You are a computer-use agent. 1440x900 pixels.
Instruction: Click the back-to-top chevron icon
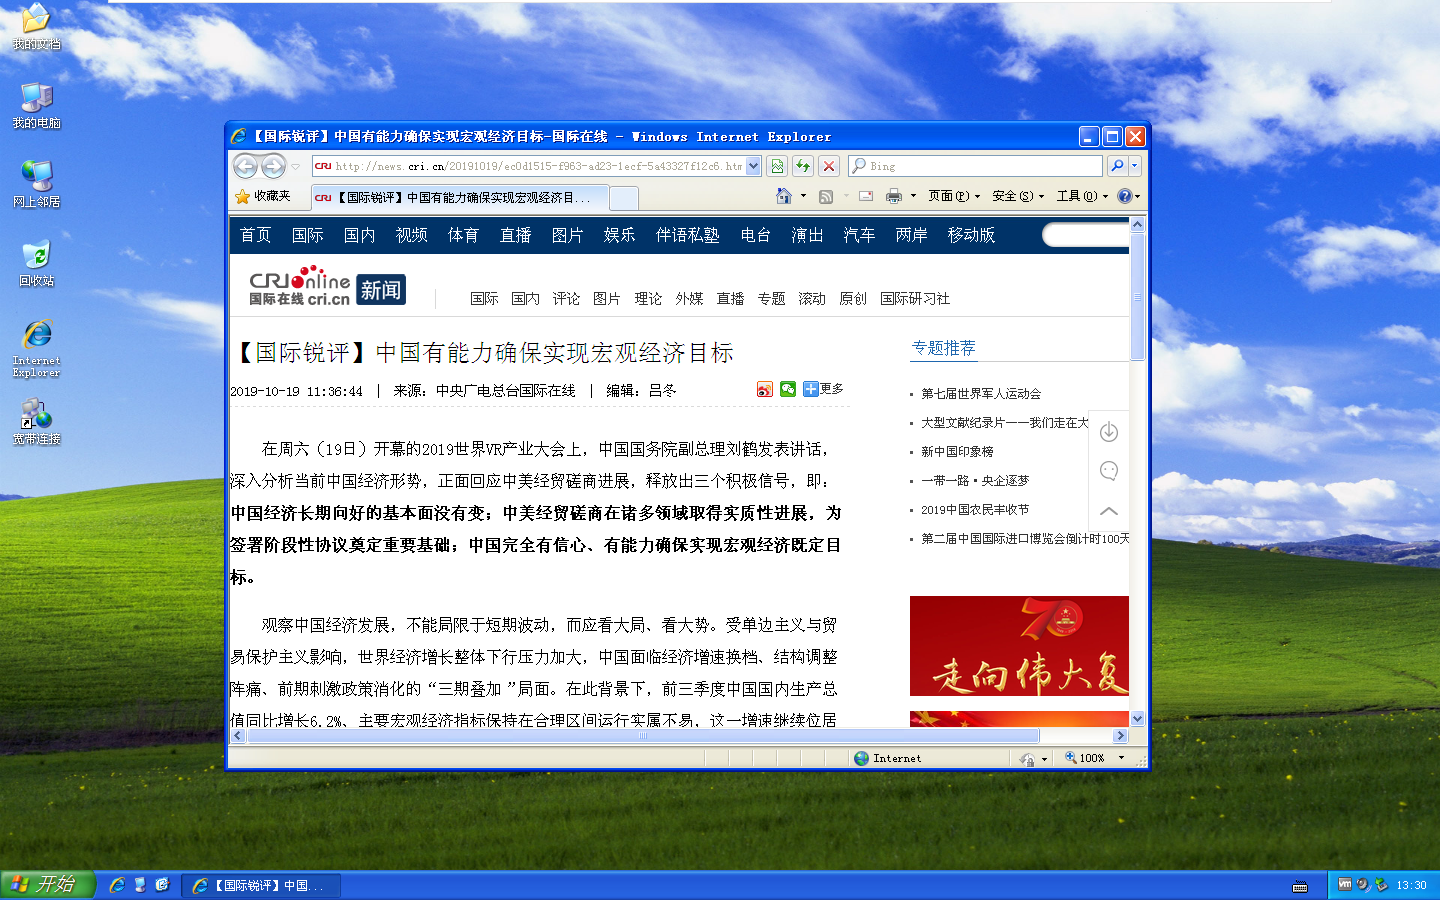[x=1109, y=510]
